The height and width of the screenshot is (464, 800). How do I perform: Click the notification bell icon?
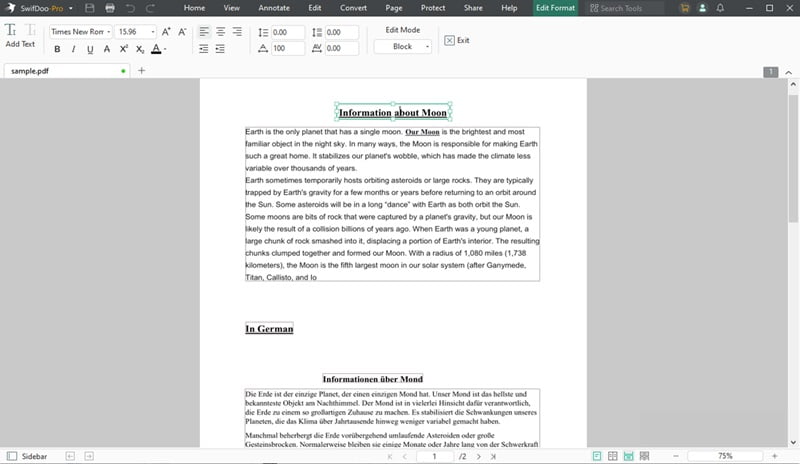720,8
